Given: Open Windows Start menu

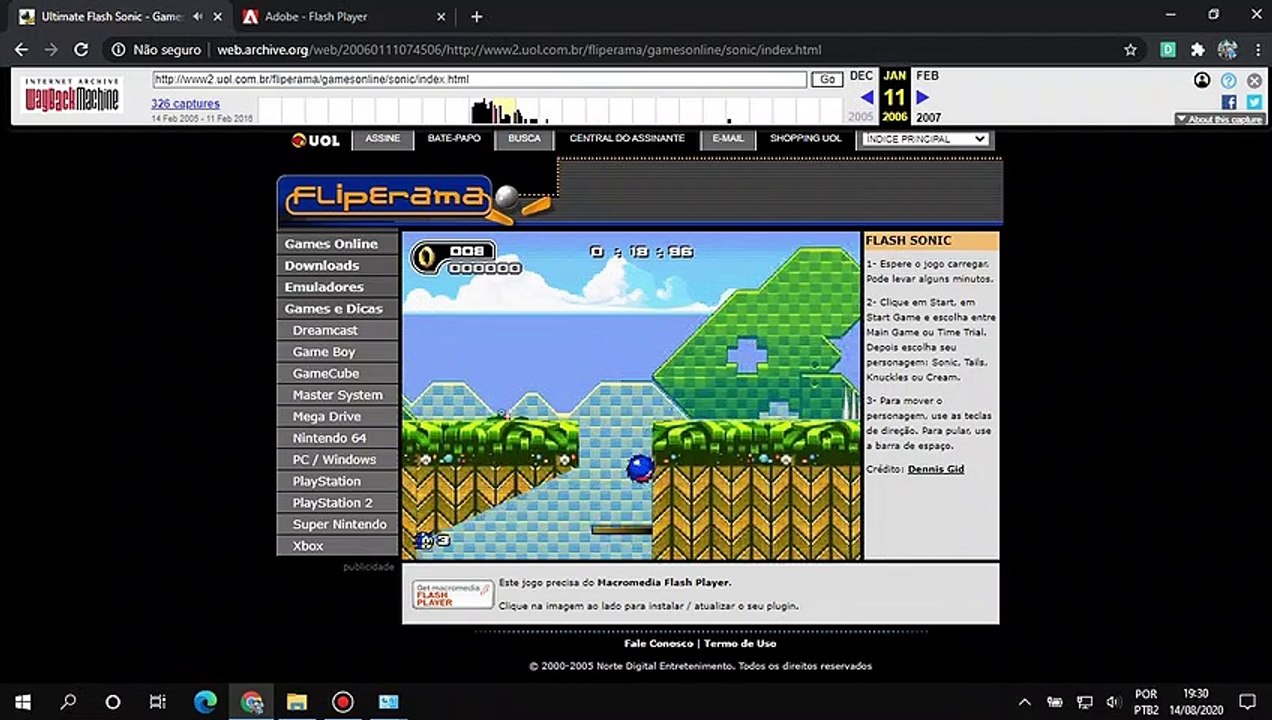Looking at the screenshot, I should point(23,701).
